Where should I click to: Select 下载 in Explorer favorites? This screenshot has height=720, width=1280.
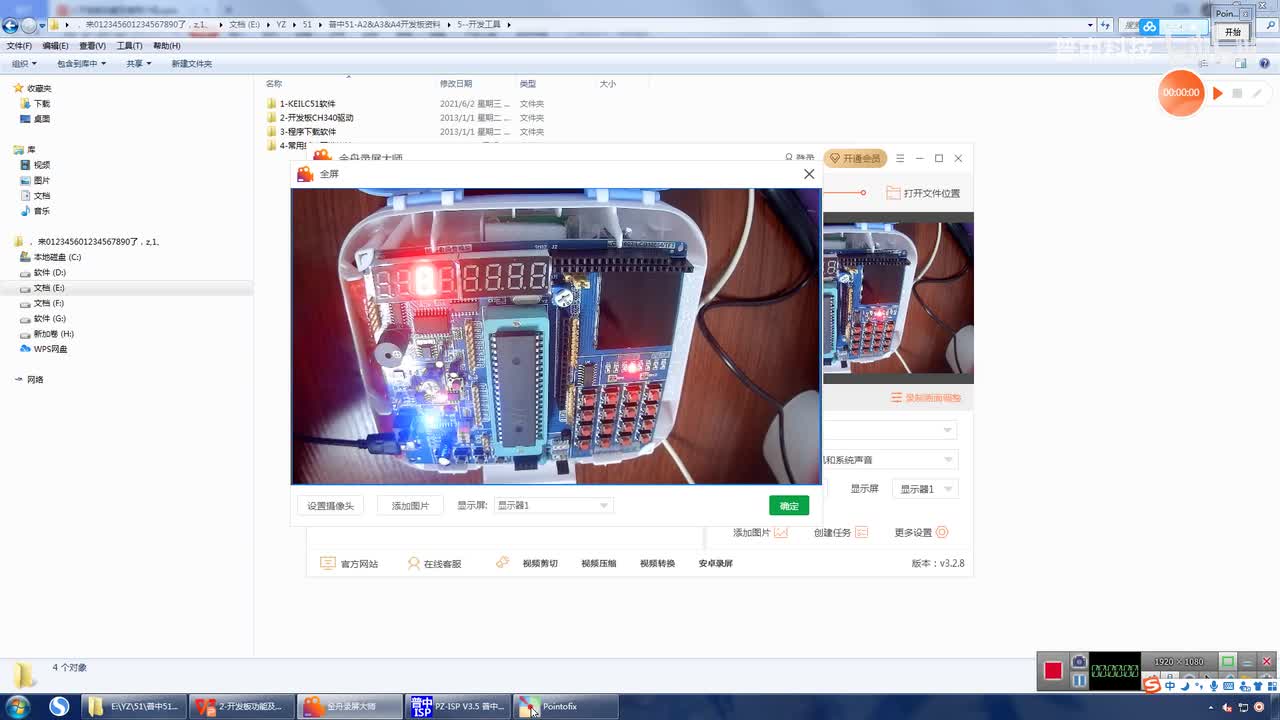[x=41, y=104]
